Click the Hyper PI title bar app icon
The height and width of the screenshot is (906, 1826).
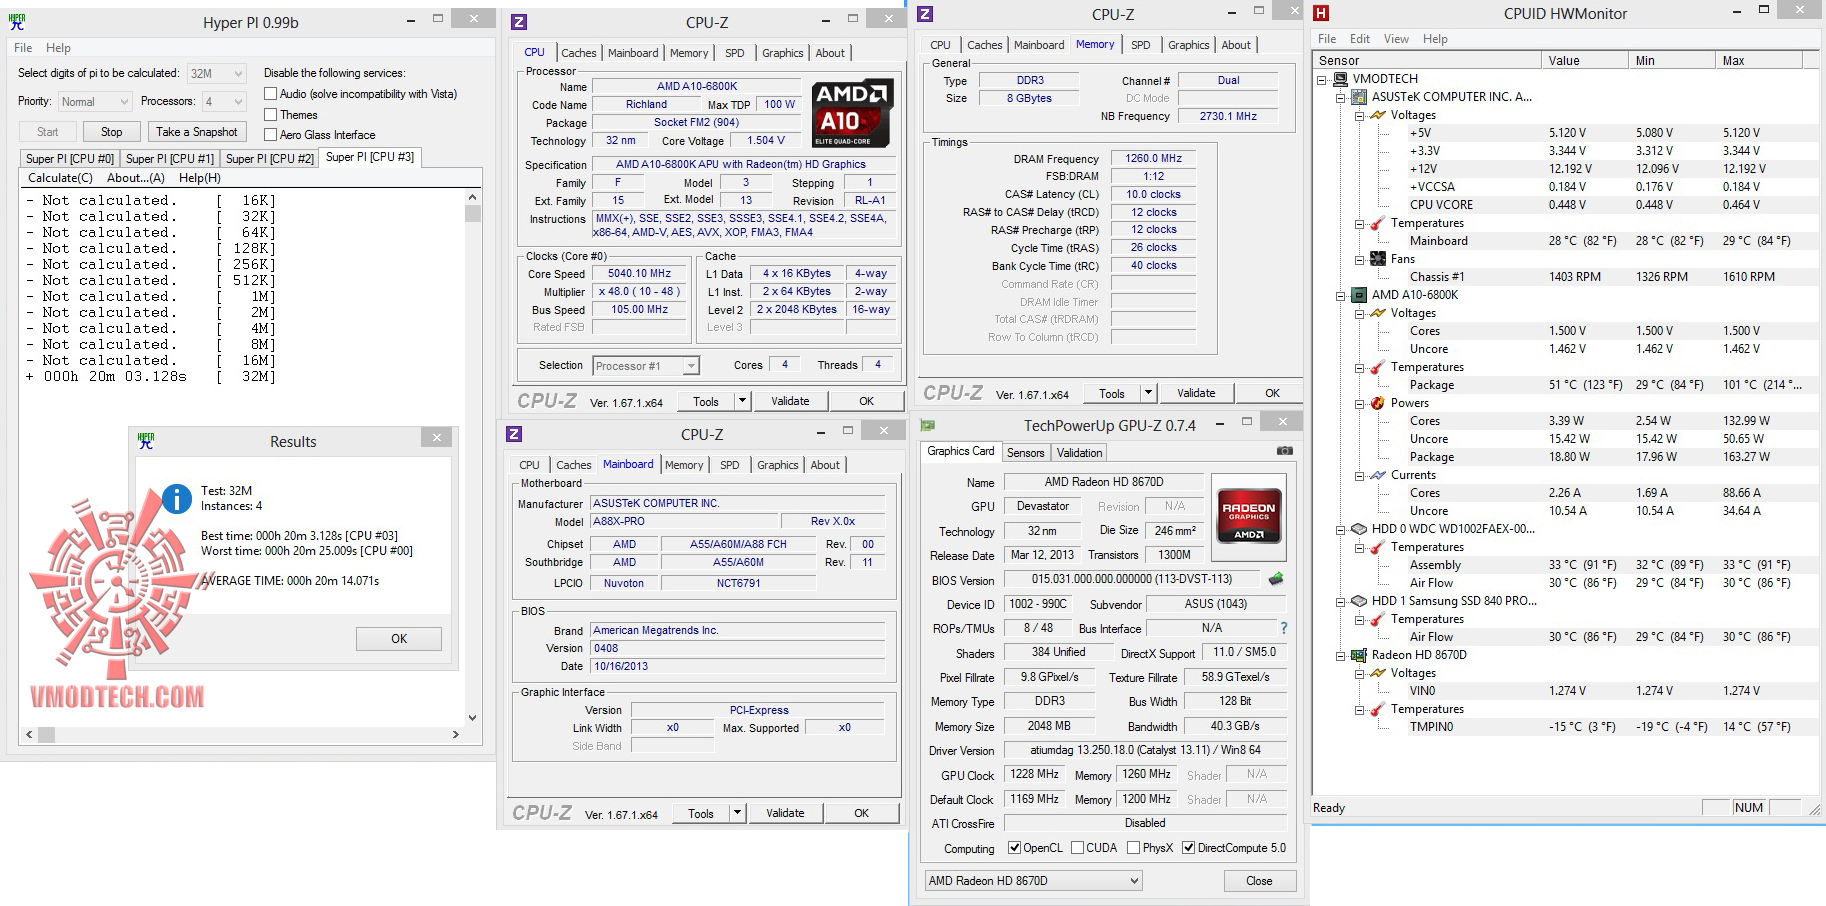[17, 20]
